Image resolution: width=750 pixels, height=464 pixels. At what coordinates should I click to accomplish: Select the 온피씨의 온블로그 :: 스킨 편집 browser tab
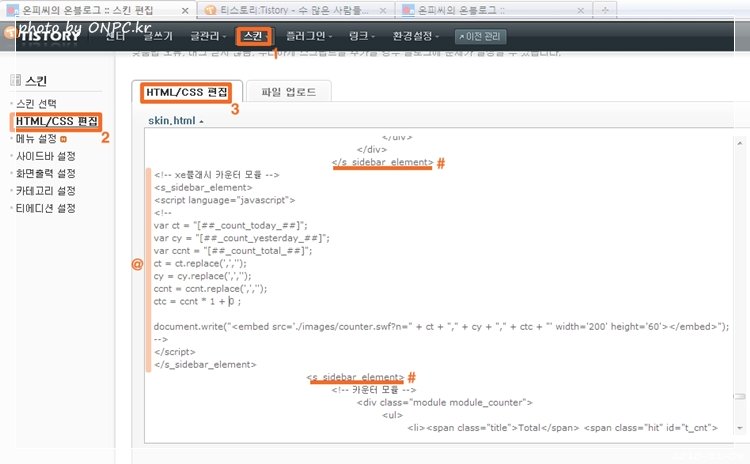coord(96,10)
